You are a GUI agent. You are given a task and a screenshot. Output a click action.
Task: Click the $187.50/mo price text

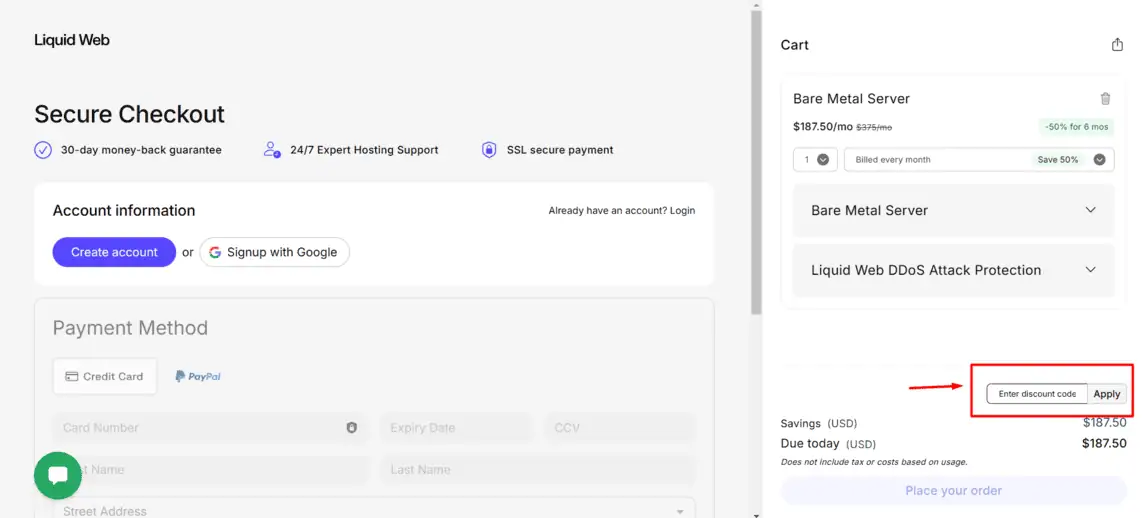pos(823,126)
